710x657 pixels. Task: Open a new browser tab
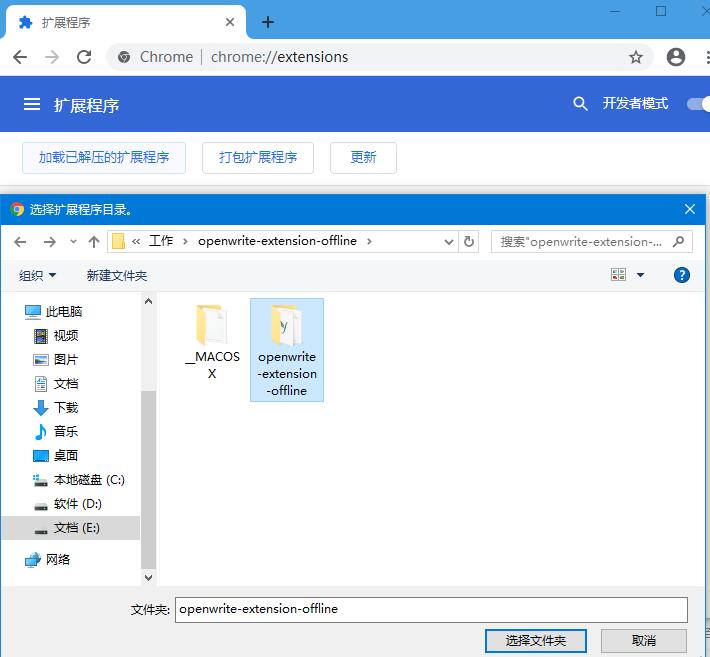pyautogui.click(x=268, y=22)
